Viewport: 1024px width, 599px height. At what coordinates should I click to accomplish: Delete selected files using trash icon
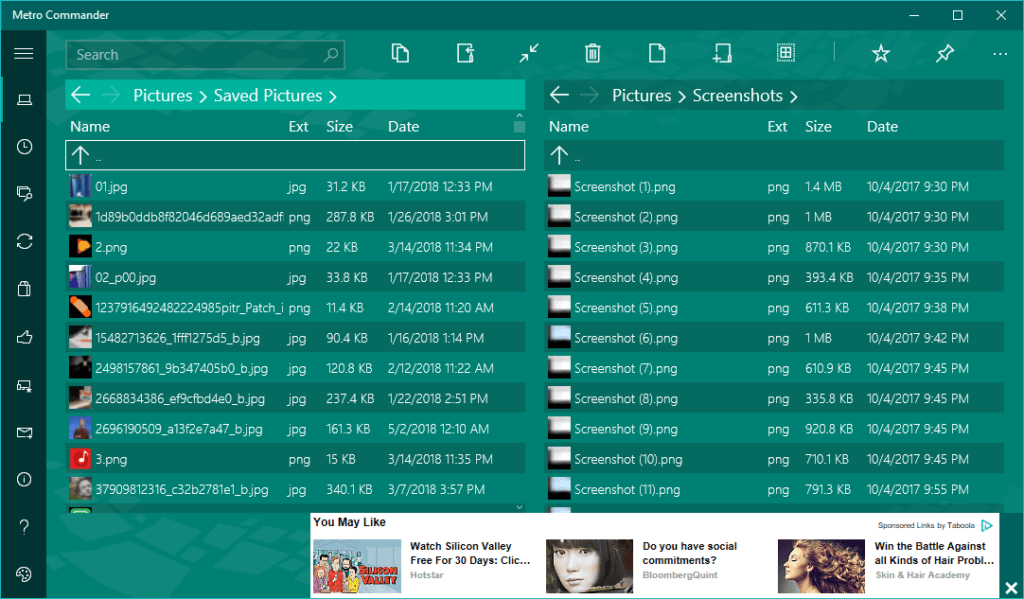[x=592, y=53]
